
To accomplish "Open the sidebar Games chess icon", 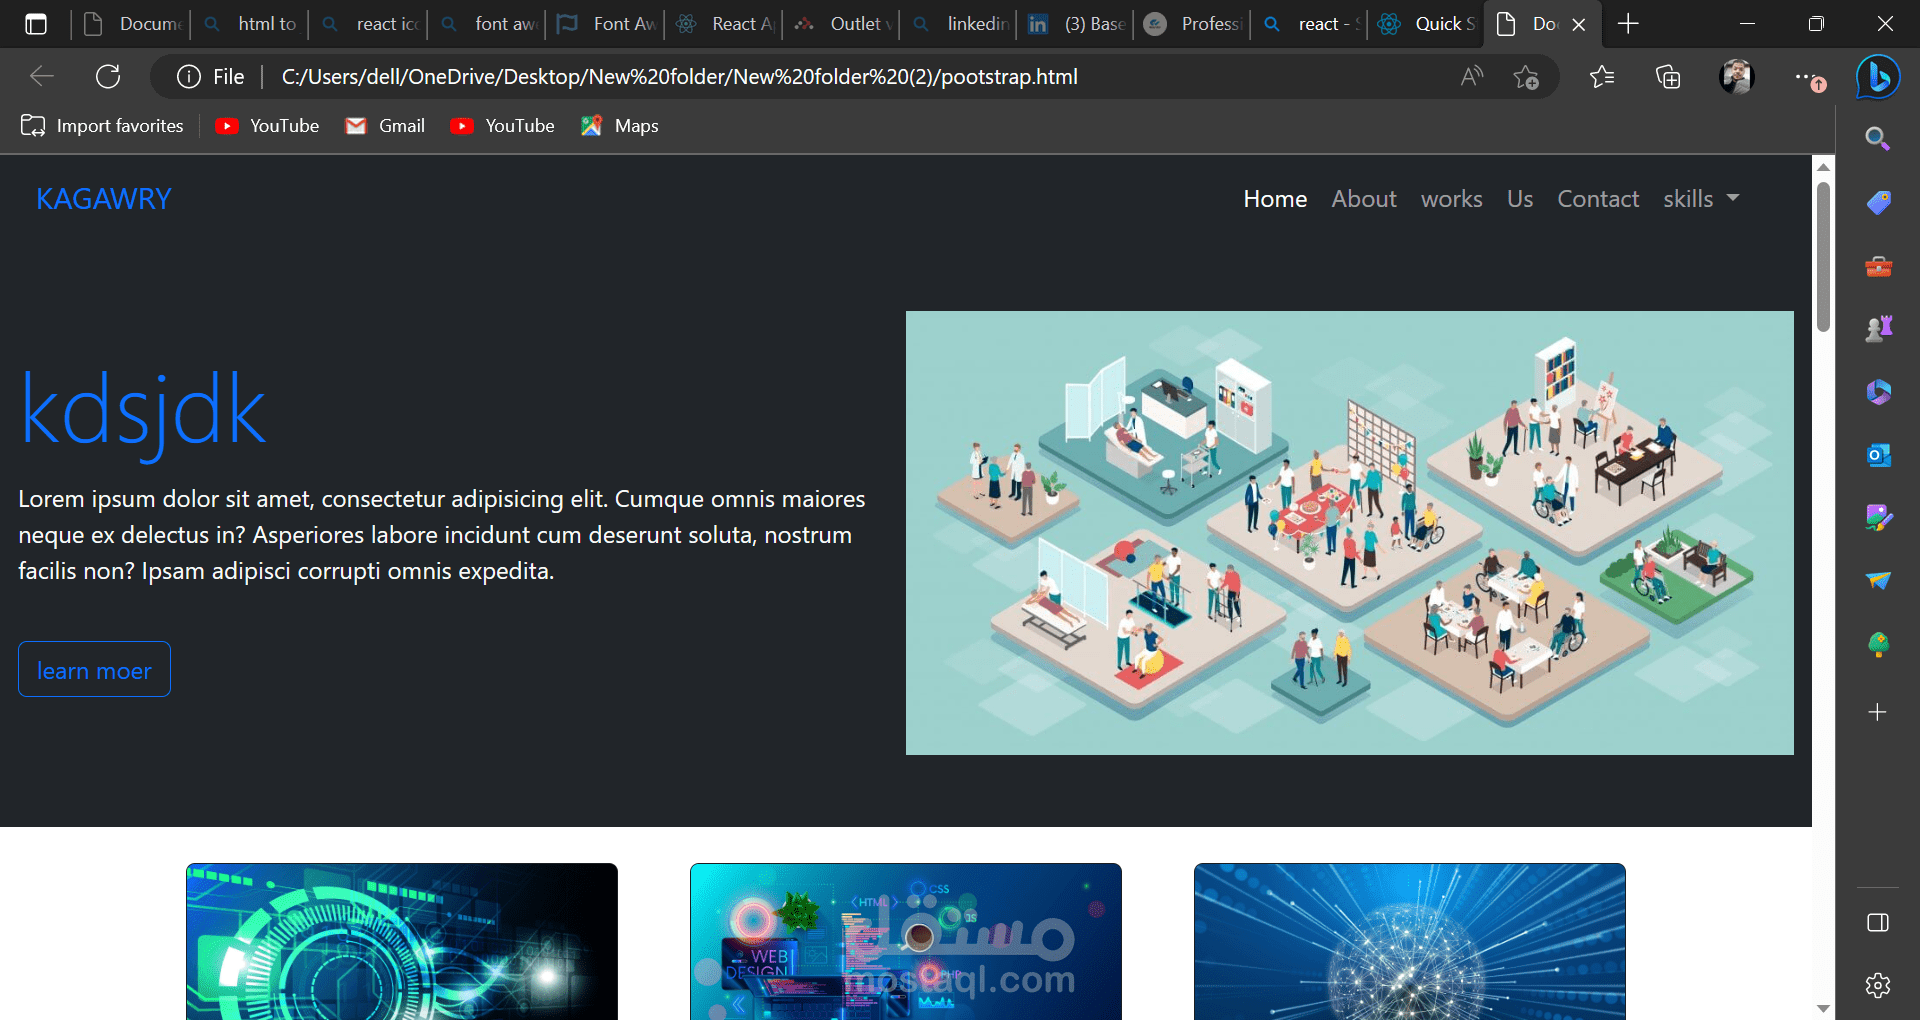I will pyautogui.click(x=1878, y=328).
